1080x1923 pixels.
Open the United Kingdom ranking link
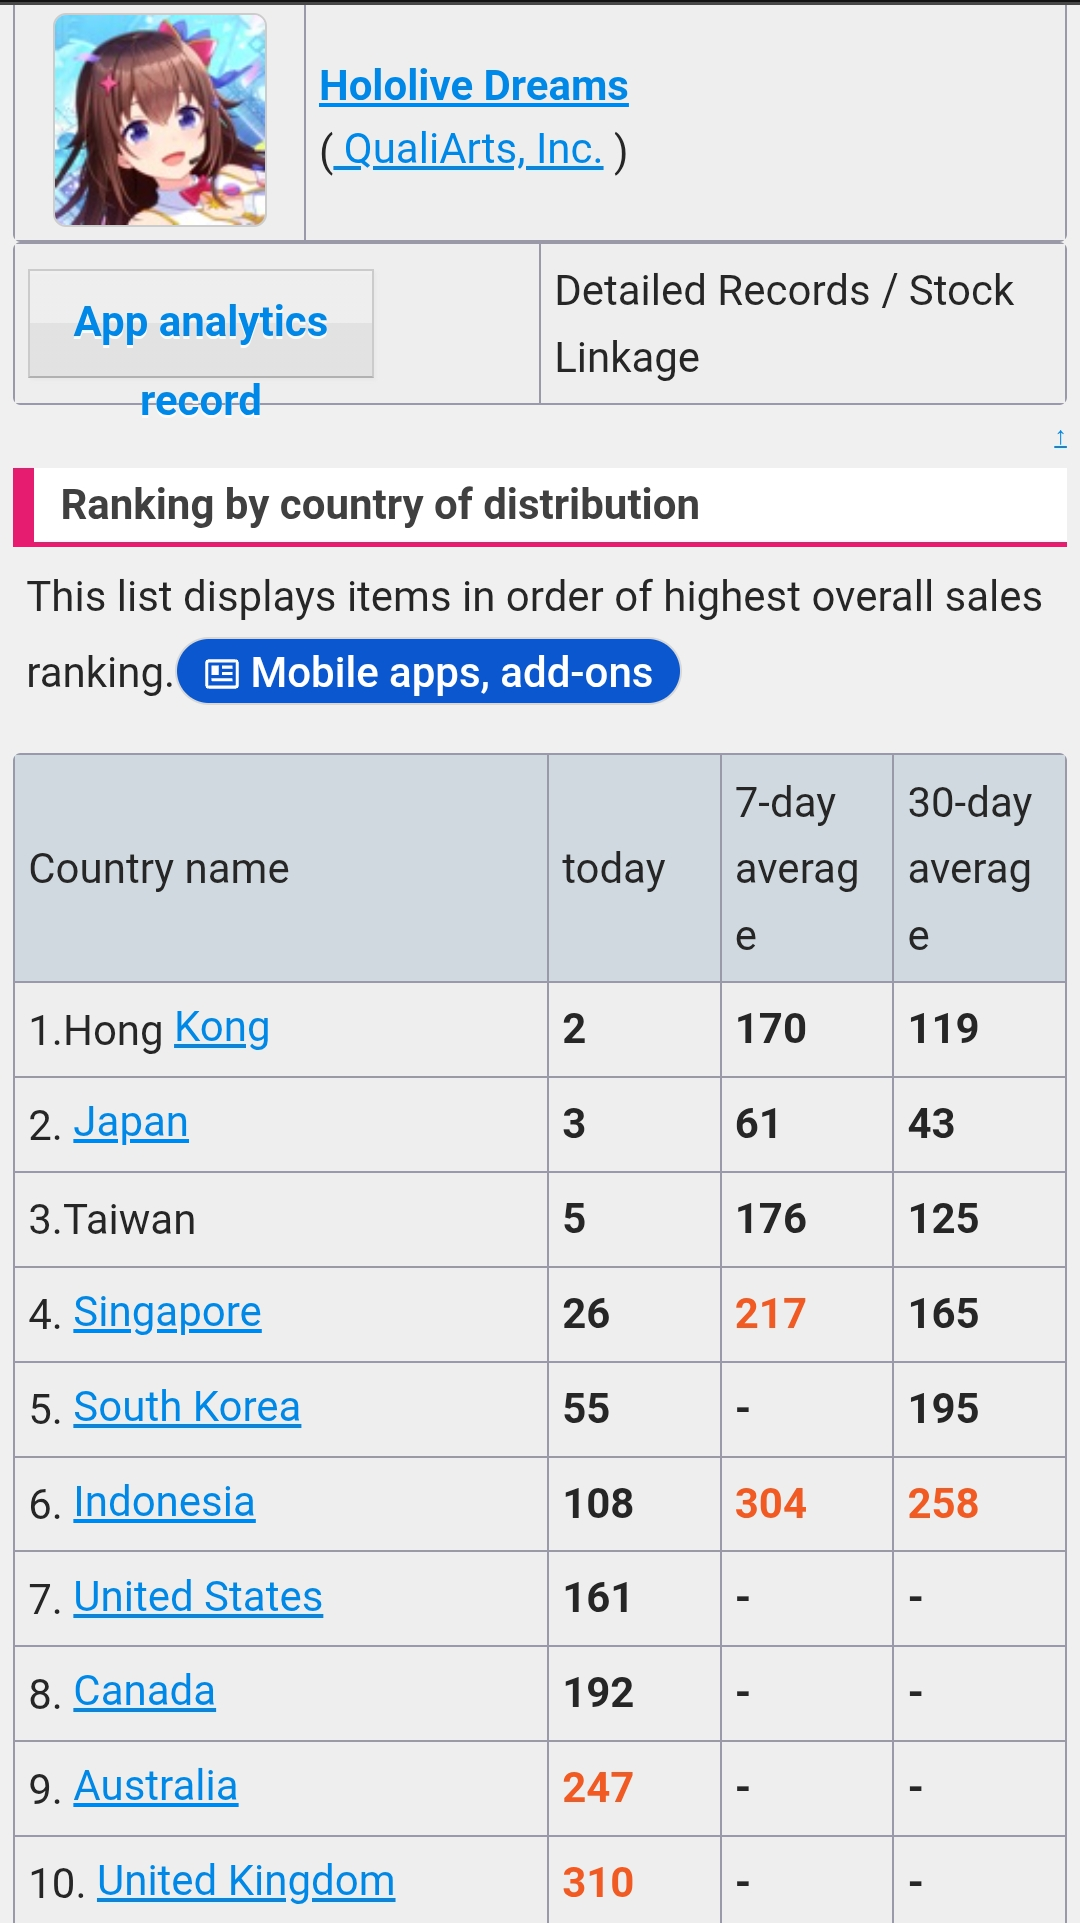[246, 1882]
